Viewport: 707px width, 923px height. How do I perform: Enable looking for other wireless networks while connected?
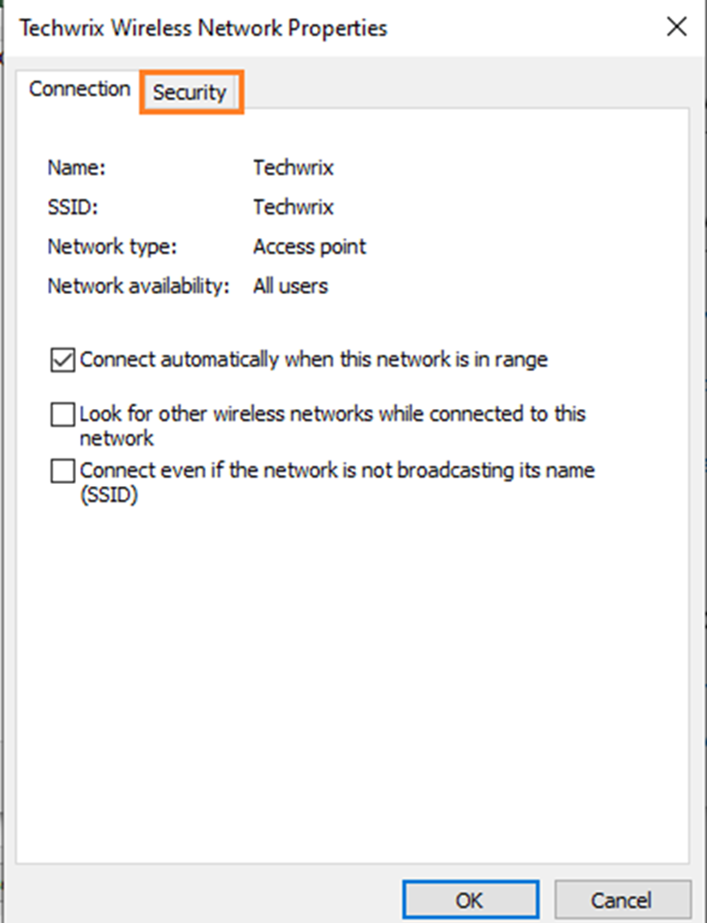(x=62, y=414)
